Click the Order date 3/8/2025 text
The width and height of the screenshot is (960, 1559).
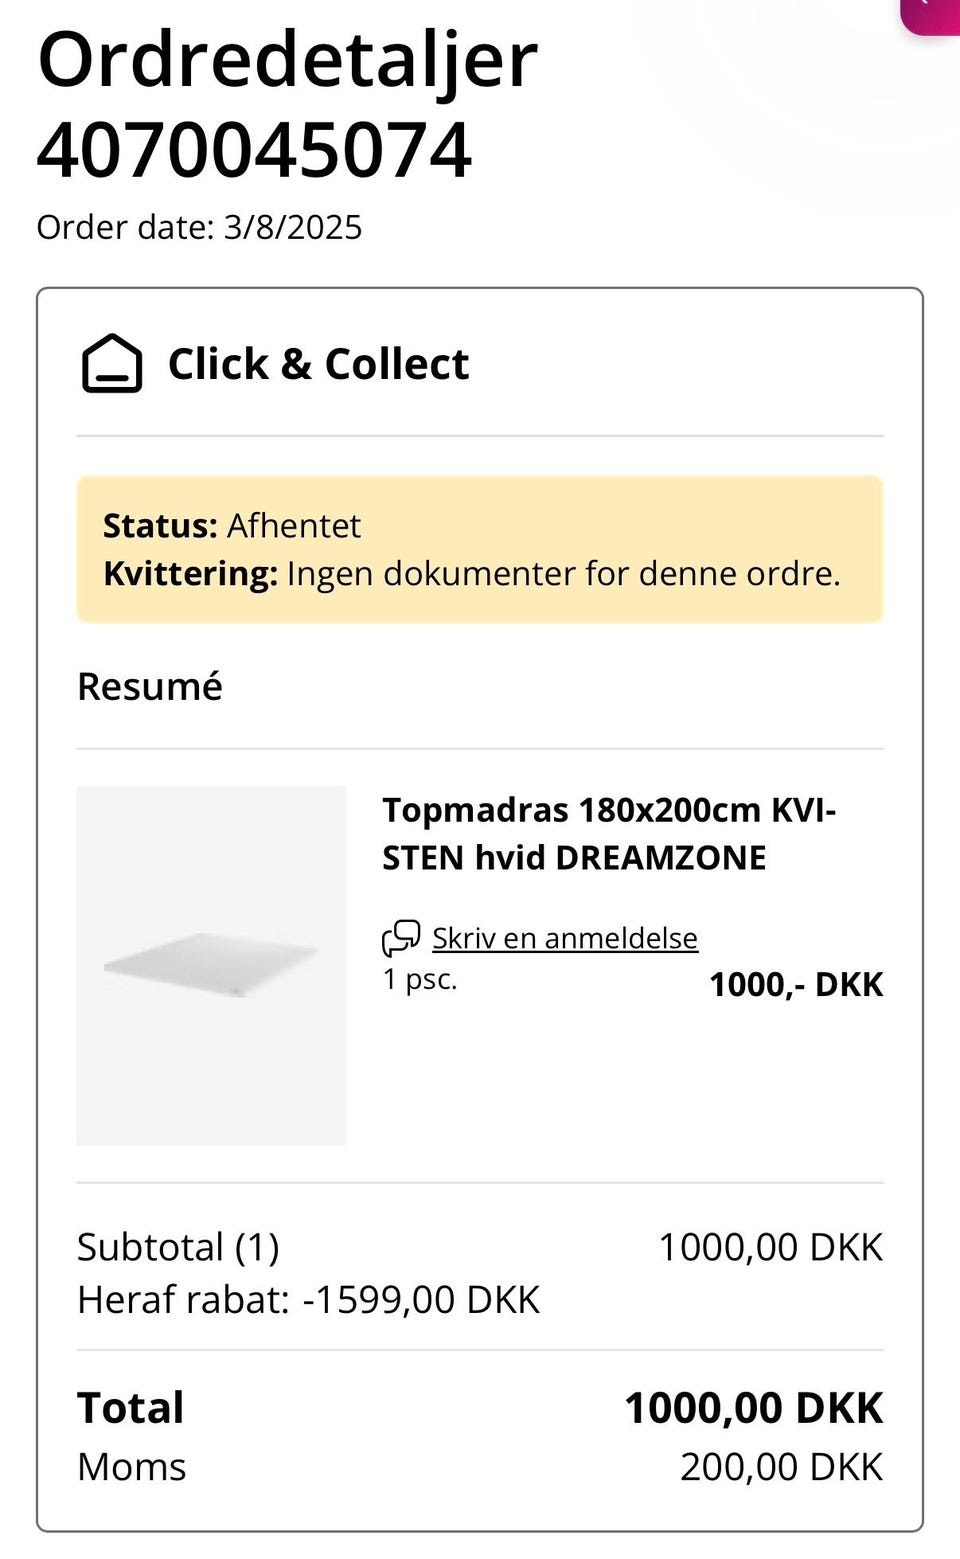pyautogui.click(x=199, y=227)
